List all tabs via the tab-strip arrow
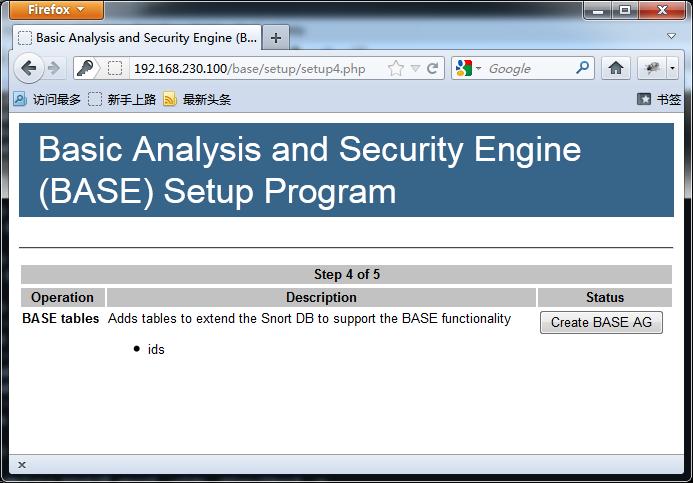693x483 pixels. pos(671,36)
